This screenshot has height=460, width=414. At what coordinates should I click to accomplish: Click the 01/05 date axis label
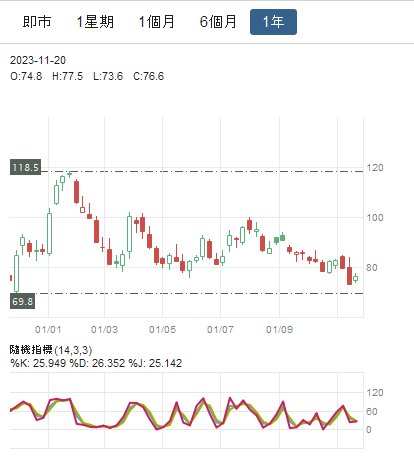(x=162, y=330)
